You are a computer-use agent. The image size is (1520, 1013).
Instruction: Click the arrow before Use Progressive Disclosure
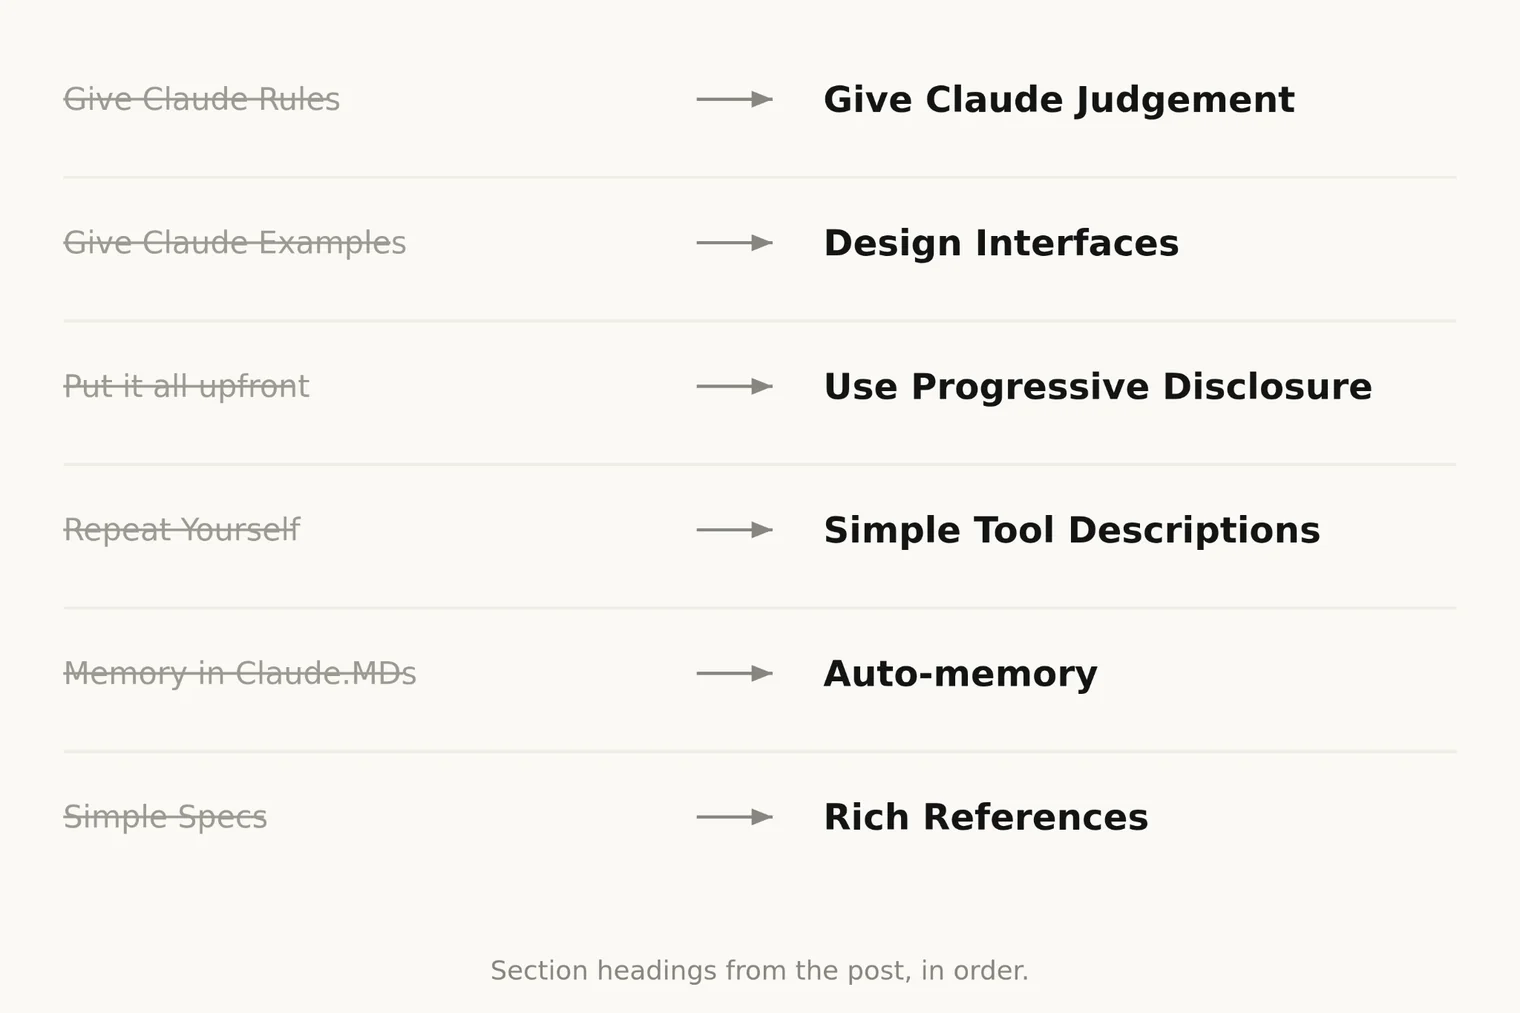coord(734,386)
